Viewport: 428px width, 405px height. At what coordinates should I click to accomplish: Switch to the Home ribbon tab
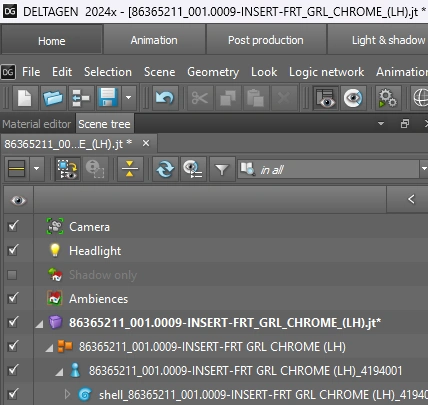tap(51, 40)
